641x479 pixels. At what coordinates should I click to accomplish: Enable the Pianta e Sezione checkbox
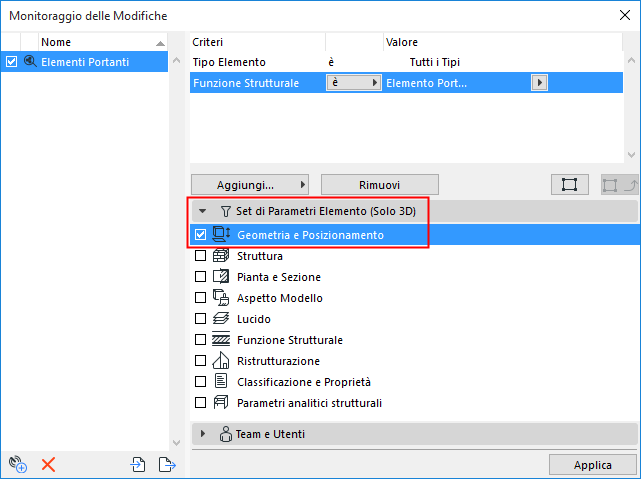200,277
